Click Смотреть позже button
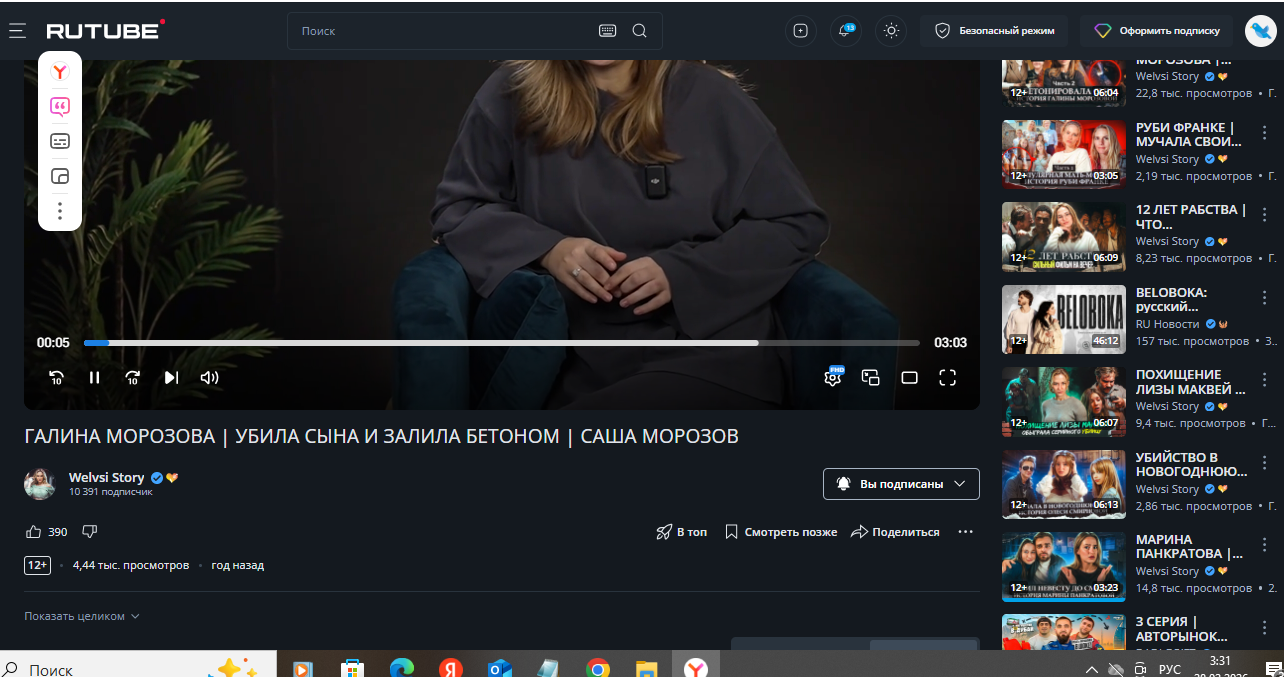 [x=781, y=532]
